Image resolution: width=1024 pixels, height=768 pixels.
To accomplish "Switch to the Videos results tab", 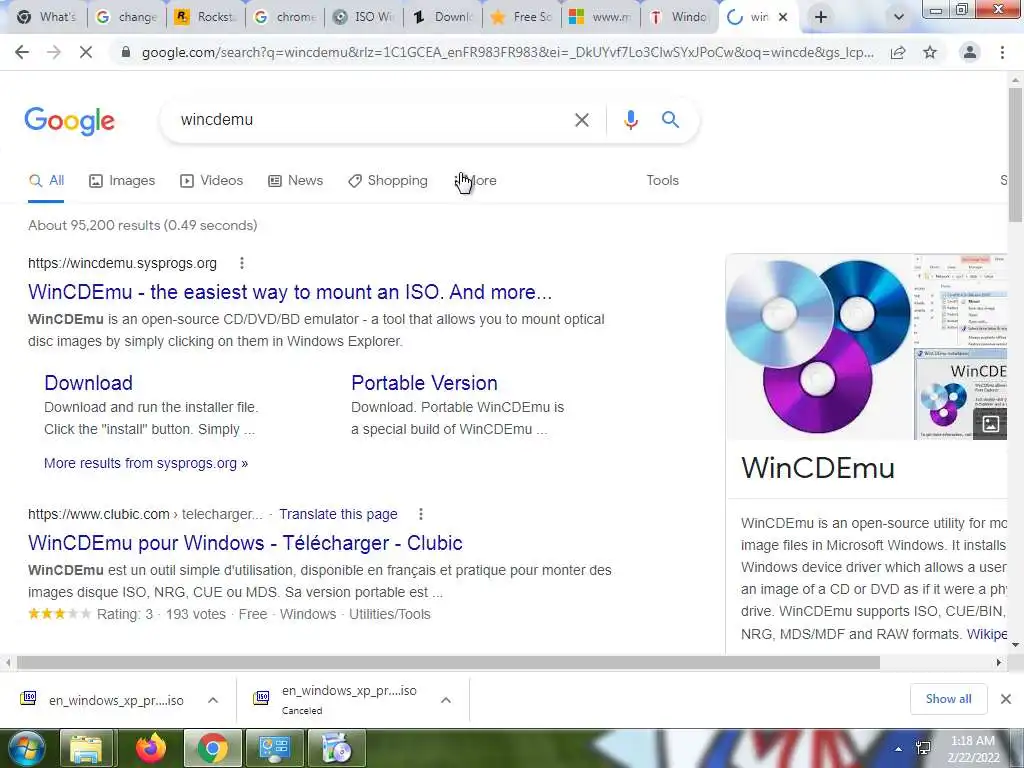I will tap(212, 180).
